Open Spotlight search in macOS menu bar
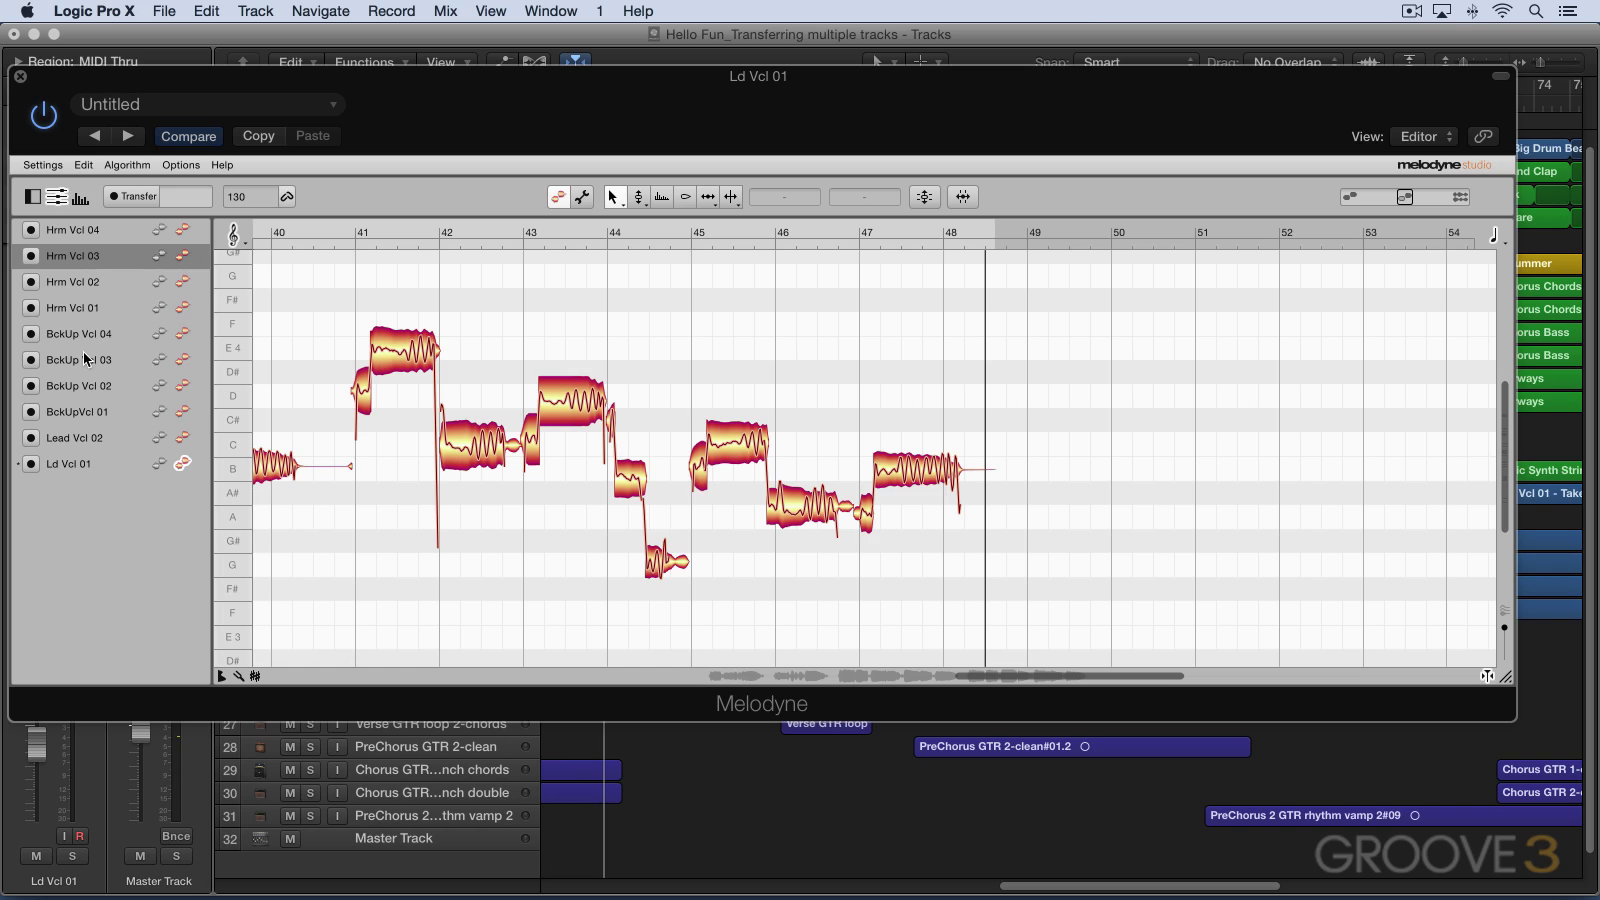This screenshot has width=1600, height=900. coord(1535,11)
